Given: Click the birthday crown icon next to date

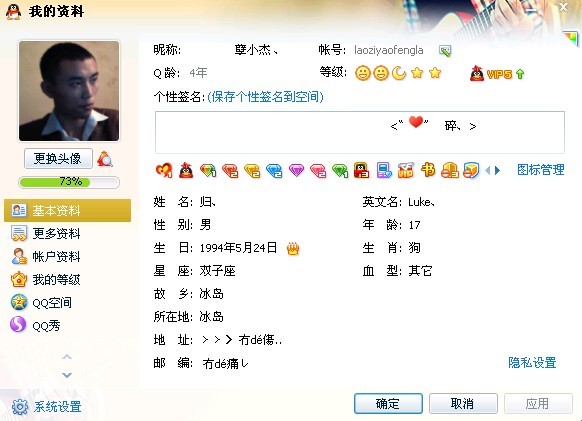Looking at the screenshot, I should pos(293,248).
